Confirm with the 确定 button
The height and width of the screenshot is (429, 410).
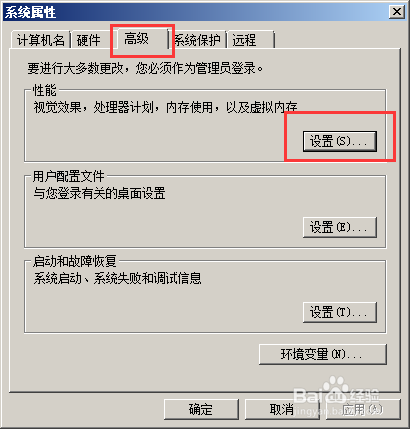click(201, 409)
